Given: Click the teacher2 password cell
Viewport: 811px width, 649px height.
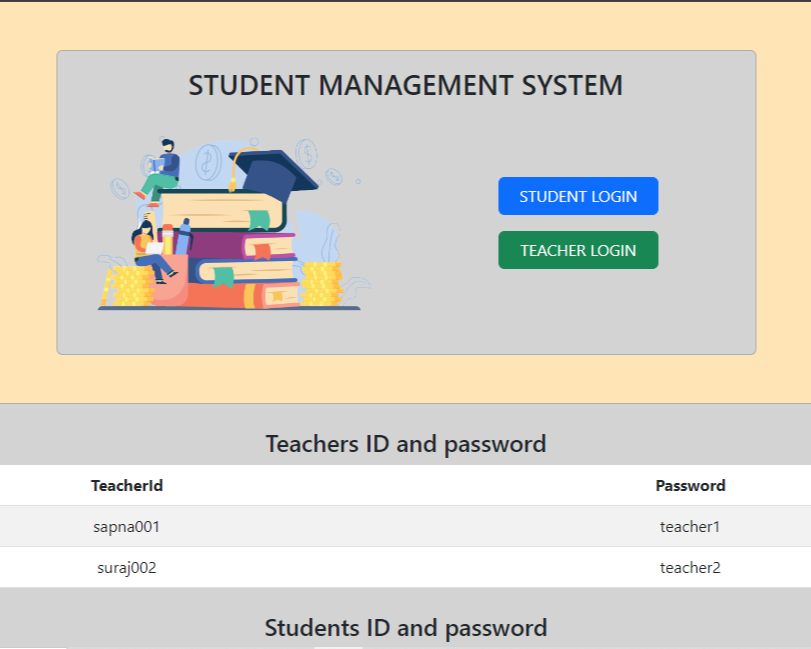Looking at the screenshot, I should coord(690,568).
